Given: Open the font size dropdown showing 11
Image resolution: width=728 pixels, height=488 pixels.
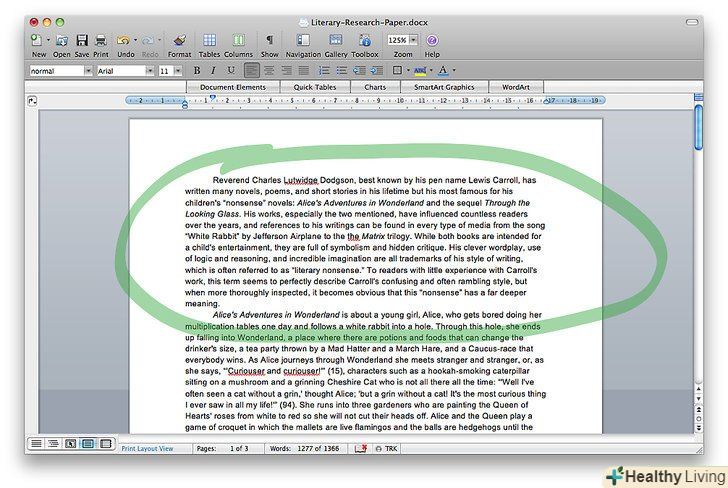Looking at the screenshot, I should point(178,71).
